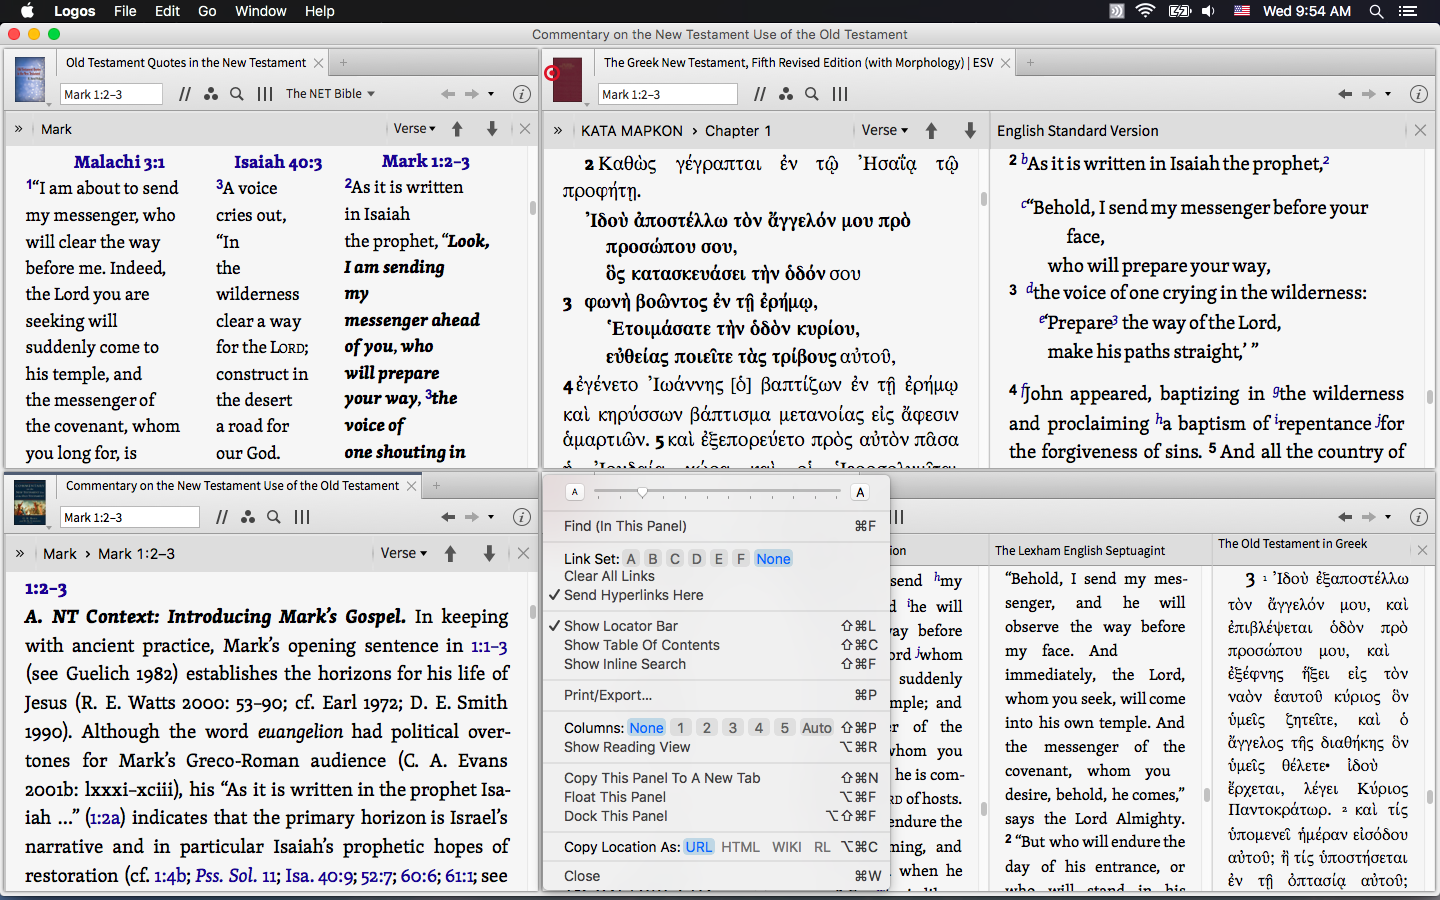The height and width of the screenshot is (900, 1440).
Task: Open Verse dropdown in Old Testament Quotes locator bar
Action: click(414, 129)
